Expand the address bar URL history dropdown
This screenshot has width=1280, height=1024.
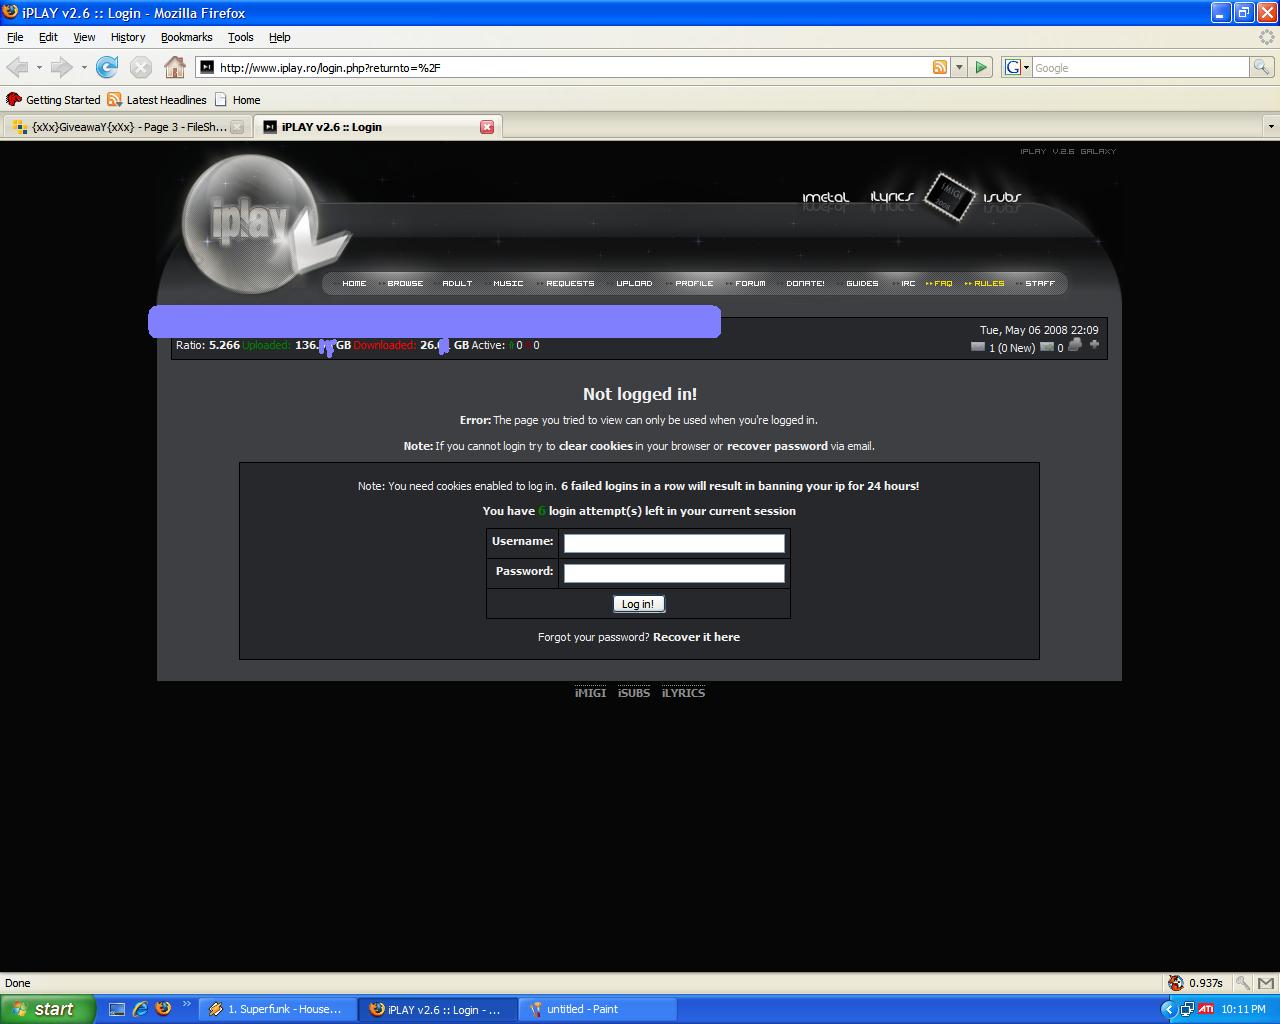(x=959, y=67)
